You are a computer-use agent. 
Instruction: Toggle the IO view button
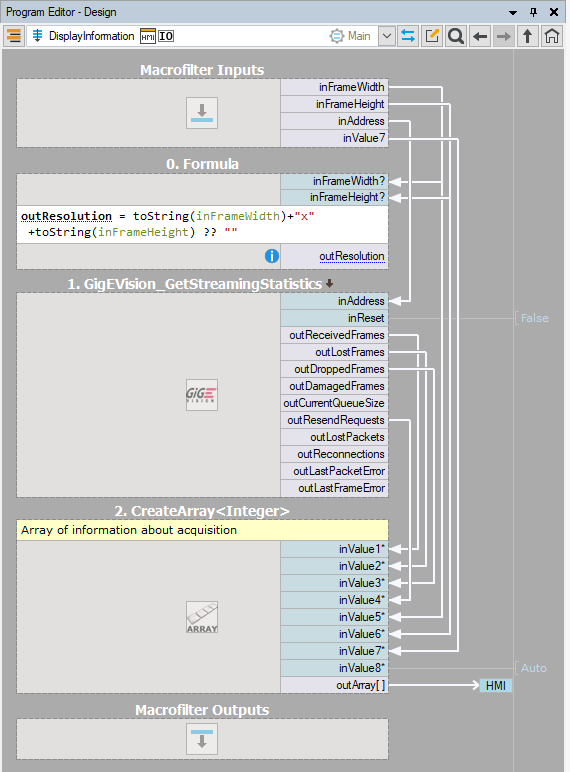point(166,36)
